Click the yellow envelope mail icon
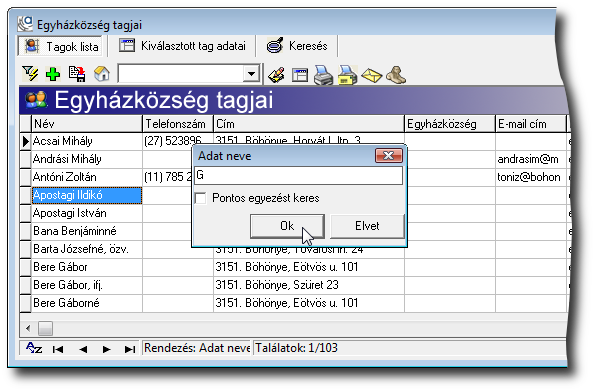The width and height of the screenshot is (606, 391). (x=371, y=75)
